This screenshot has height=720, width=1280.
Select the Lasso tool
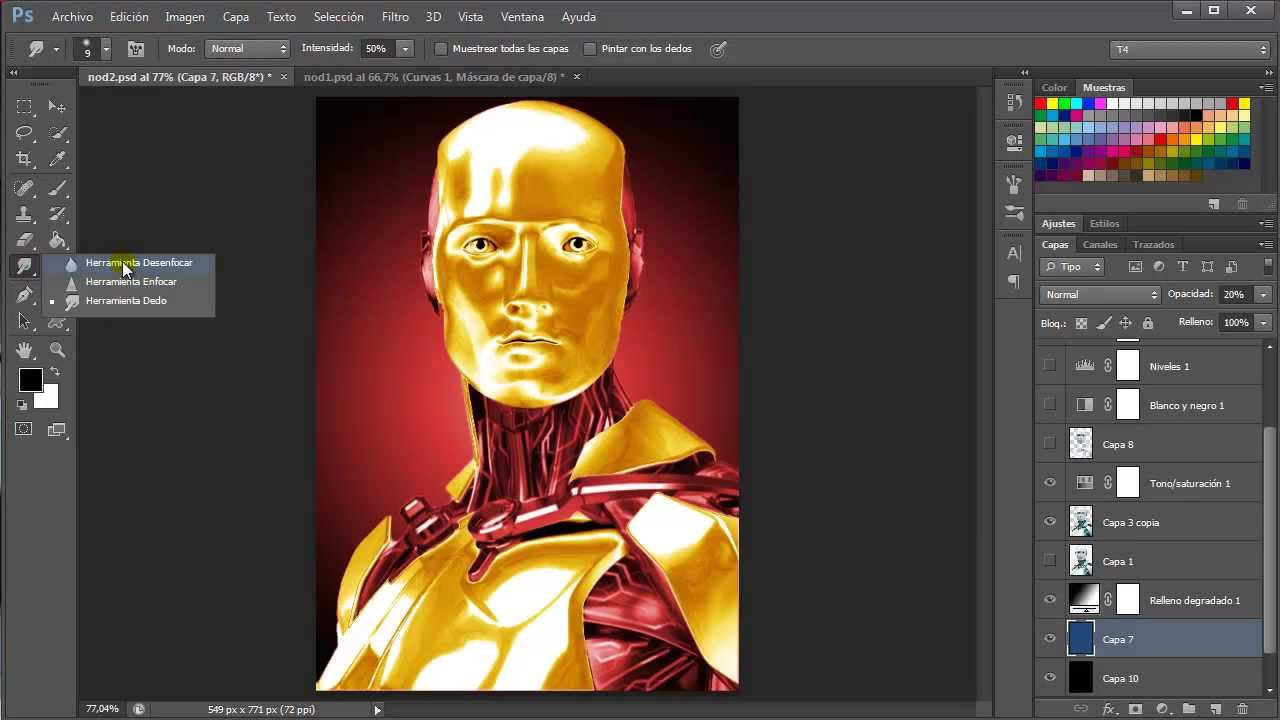pos(24,133)
